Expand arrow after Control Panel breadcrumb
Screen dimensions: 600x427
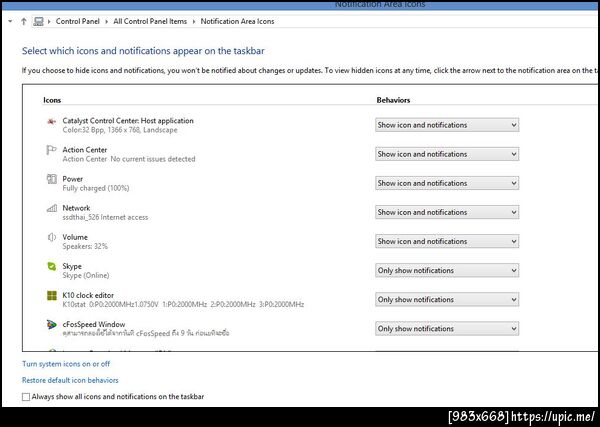pyautogui.click(x=106, y=21)
